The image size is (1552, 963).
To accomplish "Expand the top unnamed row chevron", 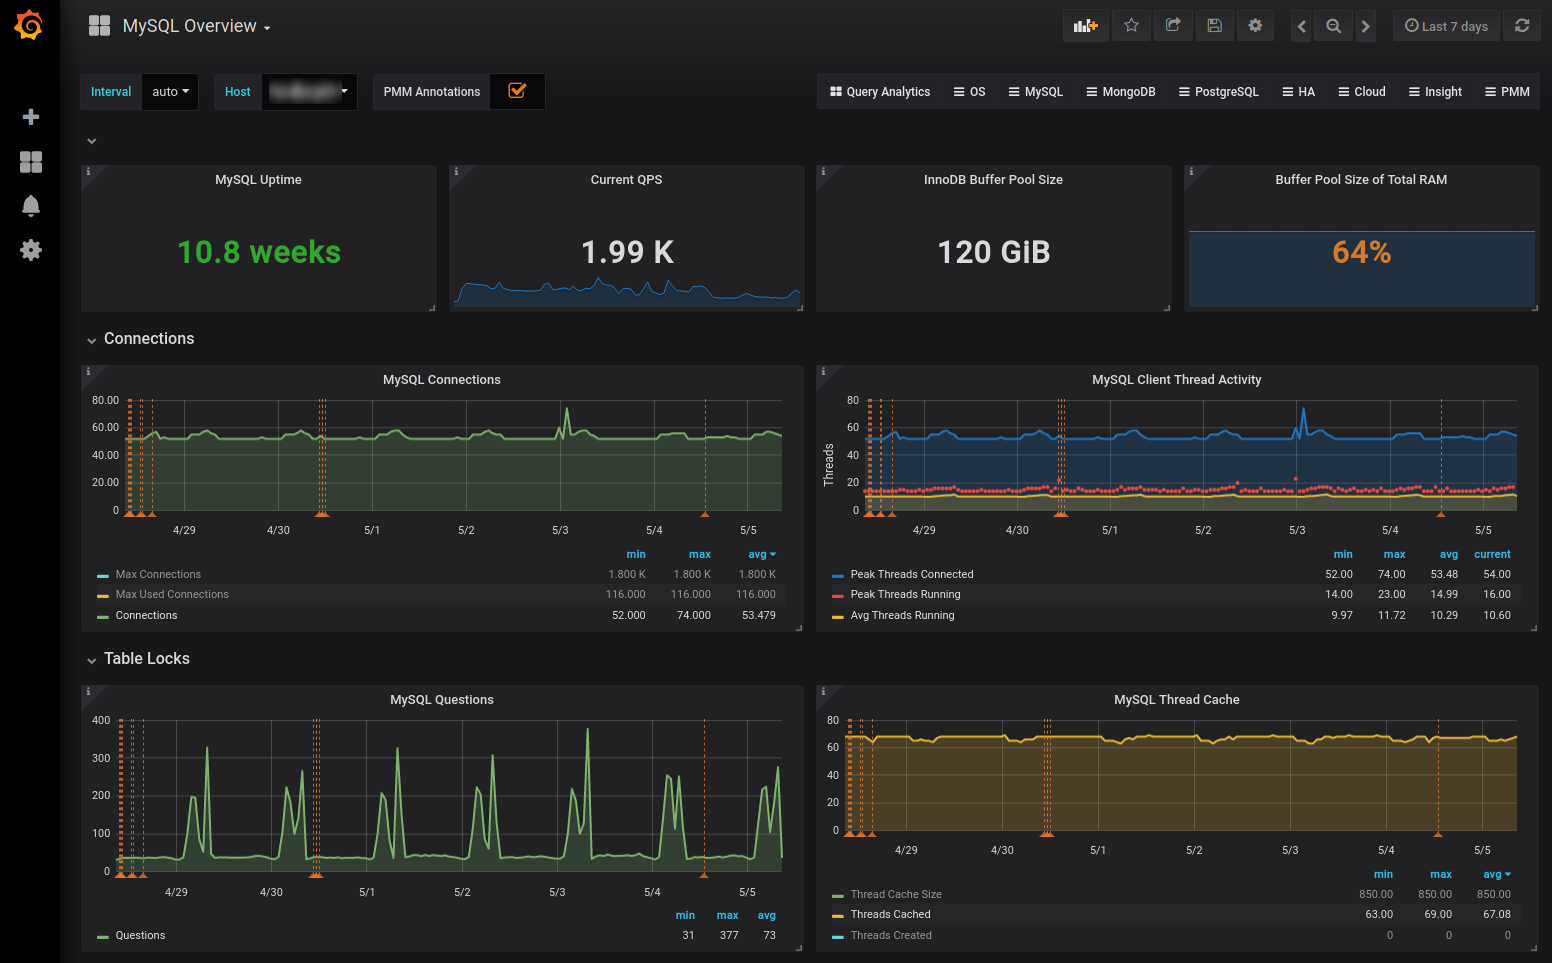I will tap(92, 141).
